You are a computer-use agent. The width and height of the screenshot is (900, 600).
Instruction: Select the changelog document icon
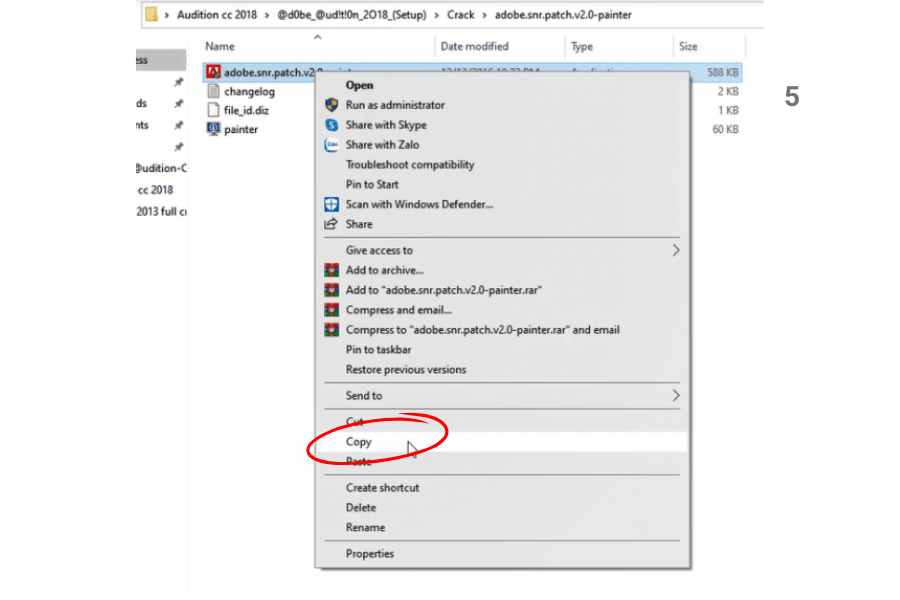(x=212, y=92)
